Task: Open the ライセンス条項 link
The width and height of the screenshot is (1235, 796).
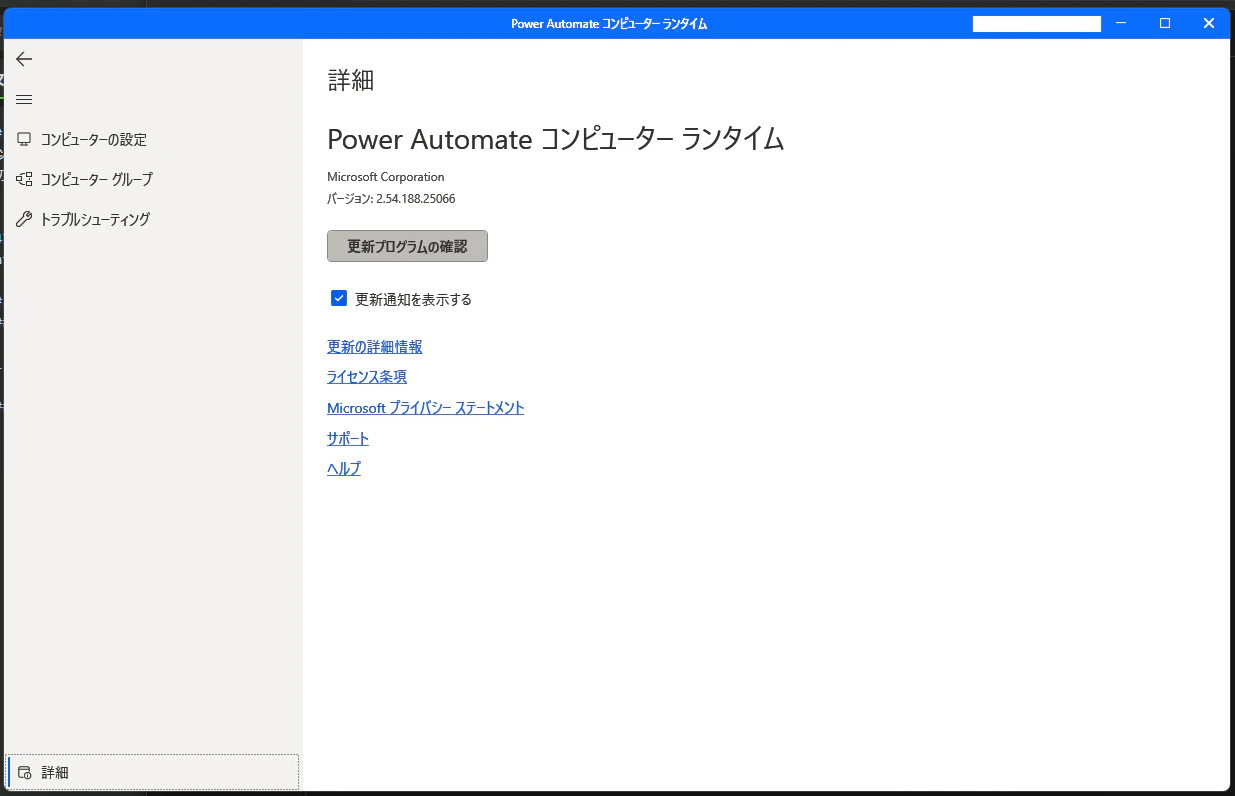Action: tap(367, 377)
